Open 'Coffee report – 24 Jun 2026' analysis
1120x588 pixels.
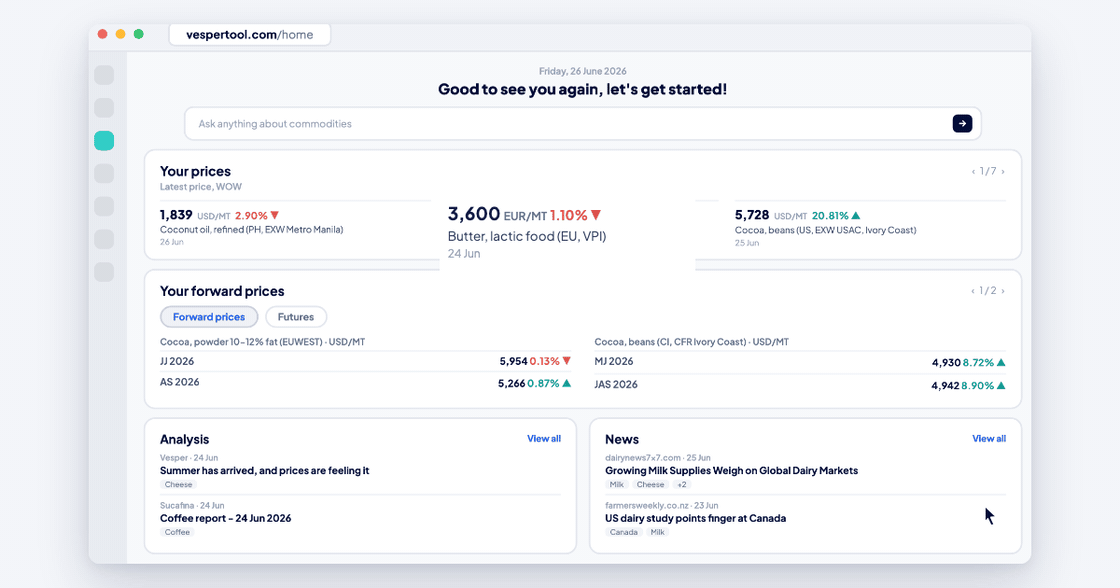[x=226, y=519]
